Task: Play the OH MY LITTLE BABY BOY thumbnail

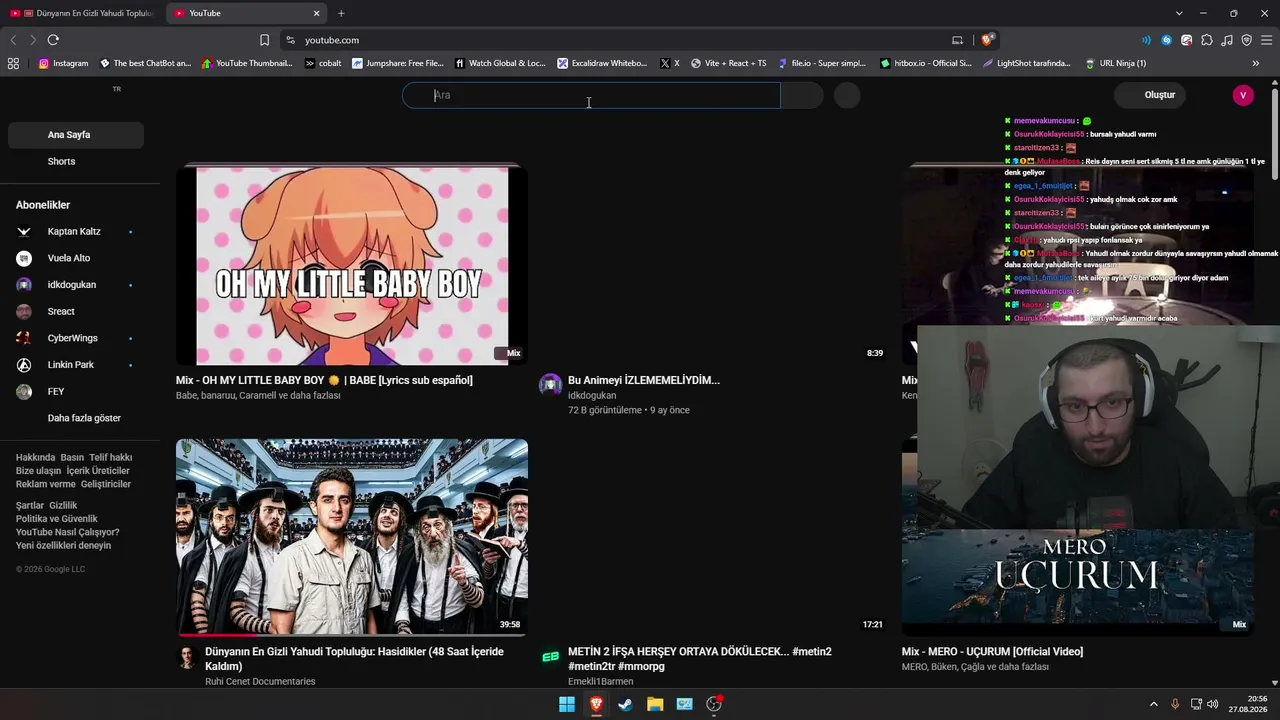Action: 352,265
